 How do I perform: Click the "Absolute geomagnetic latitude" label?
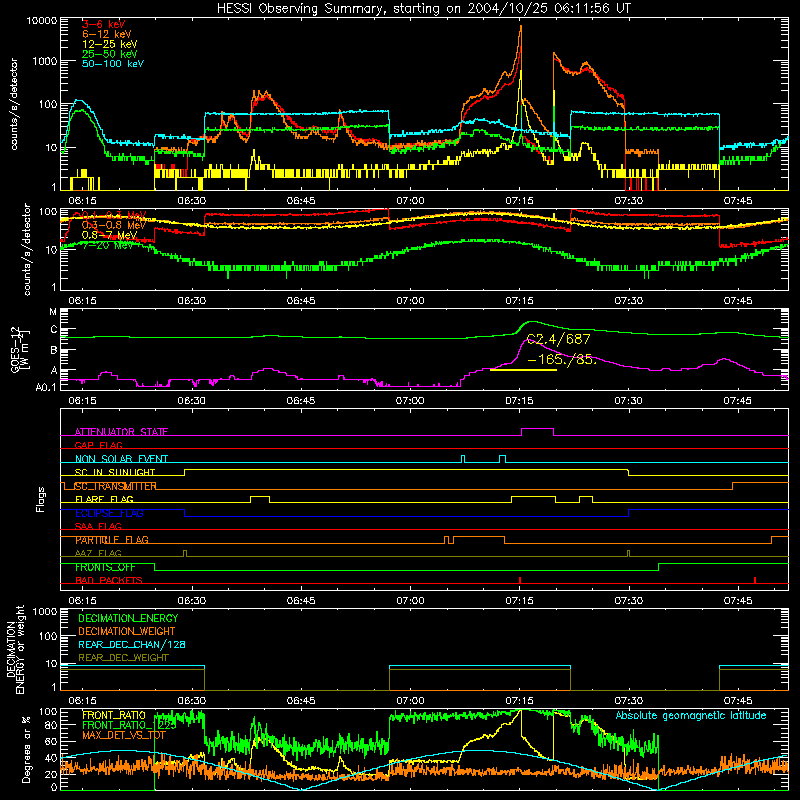point(691,715)
